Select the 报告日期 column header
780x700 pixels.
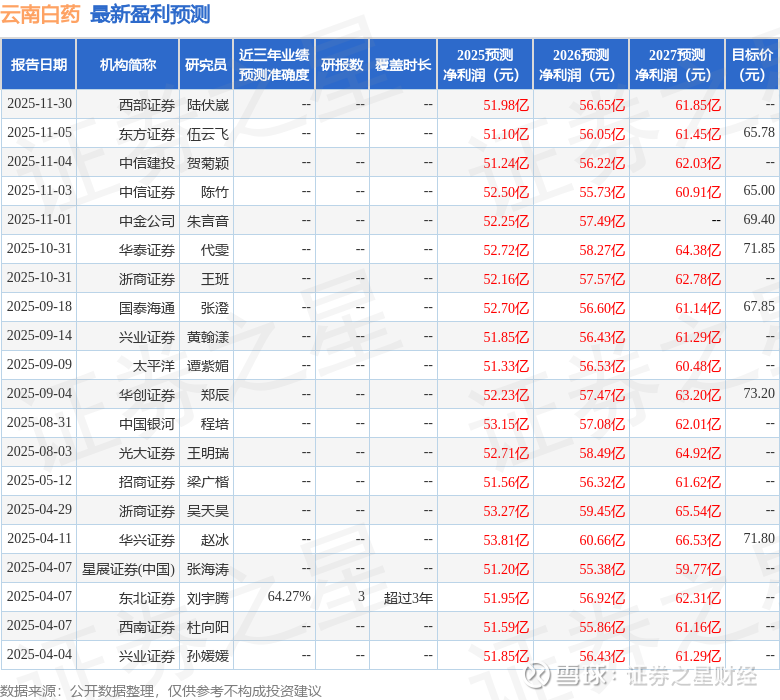point(39,65)
